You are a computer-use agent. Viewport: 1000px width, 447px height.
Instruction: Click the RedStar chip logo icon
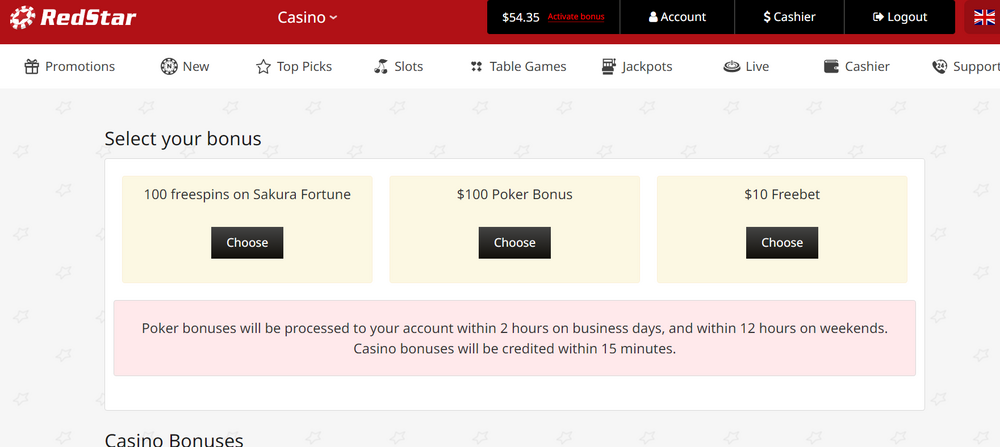click(22, 17)
